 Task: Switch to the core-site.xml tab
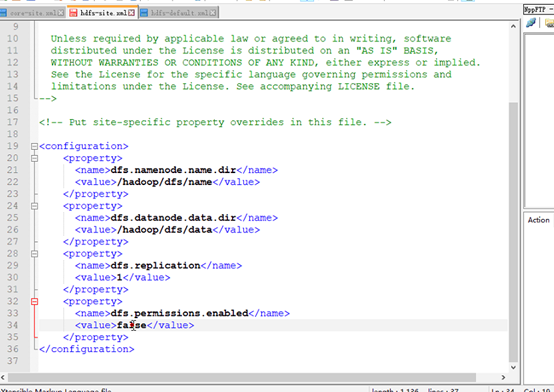(x=33, y=13)
